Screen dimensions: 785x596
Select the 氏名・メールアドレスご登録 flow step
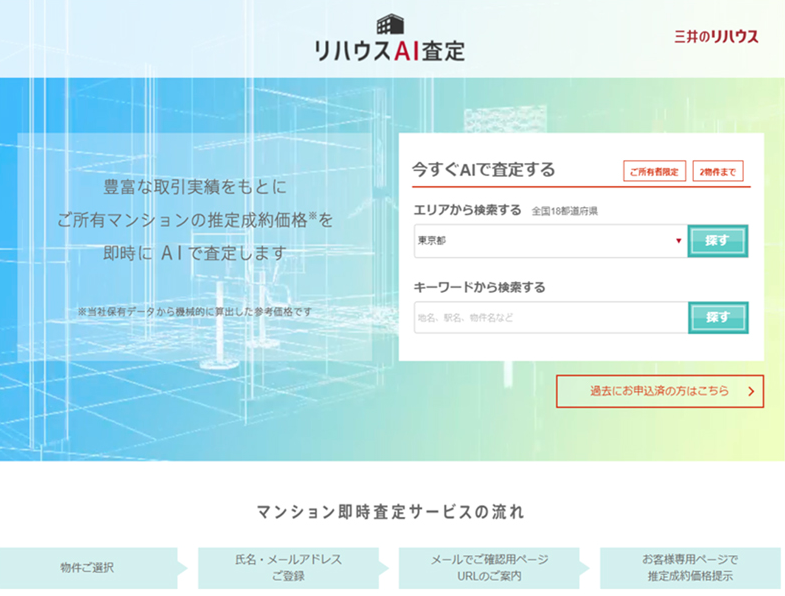click(288, 568)
